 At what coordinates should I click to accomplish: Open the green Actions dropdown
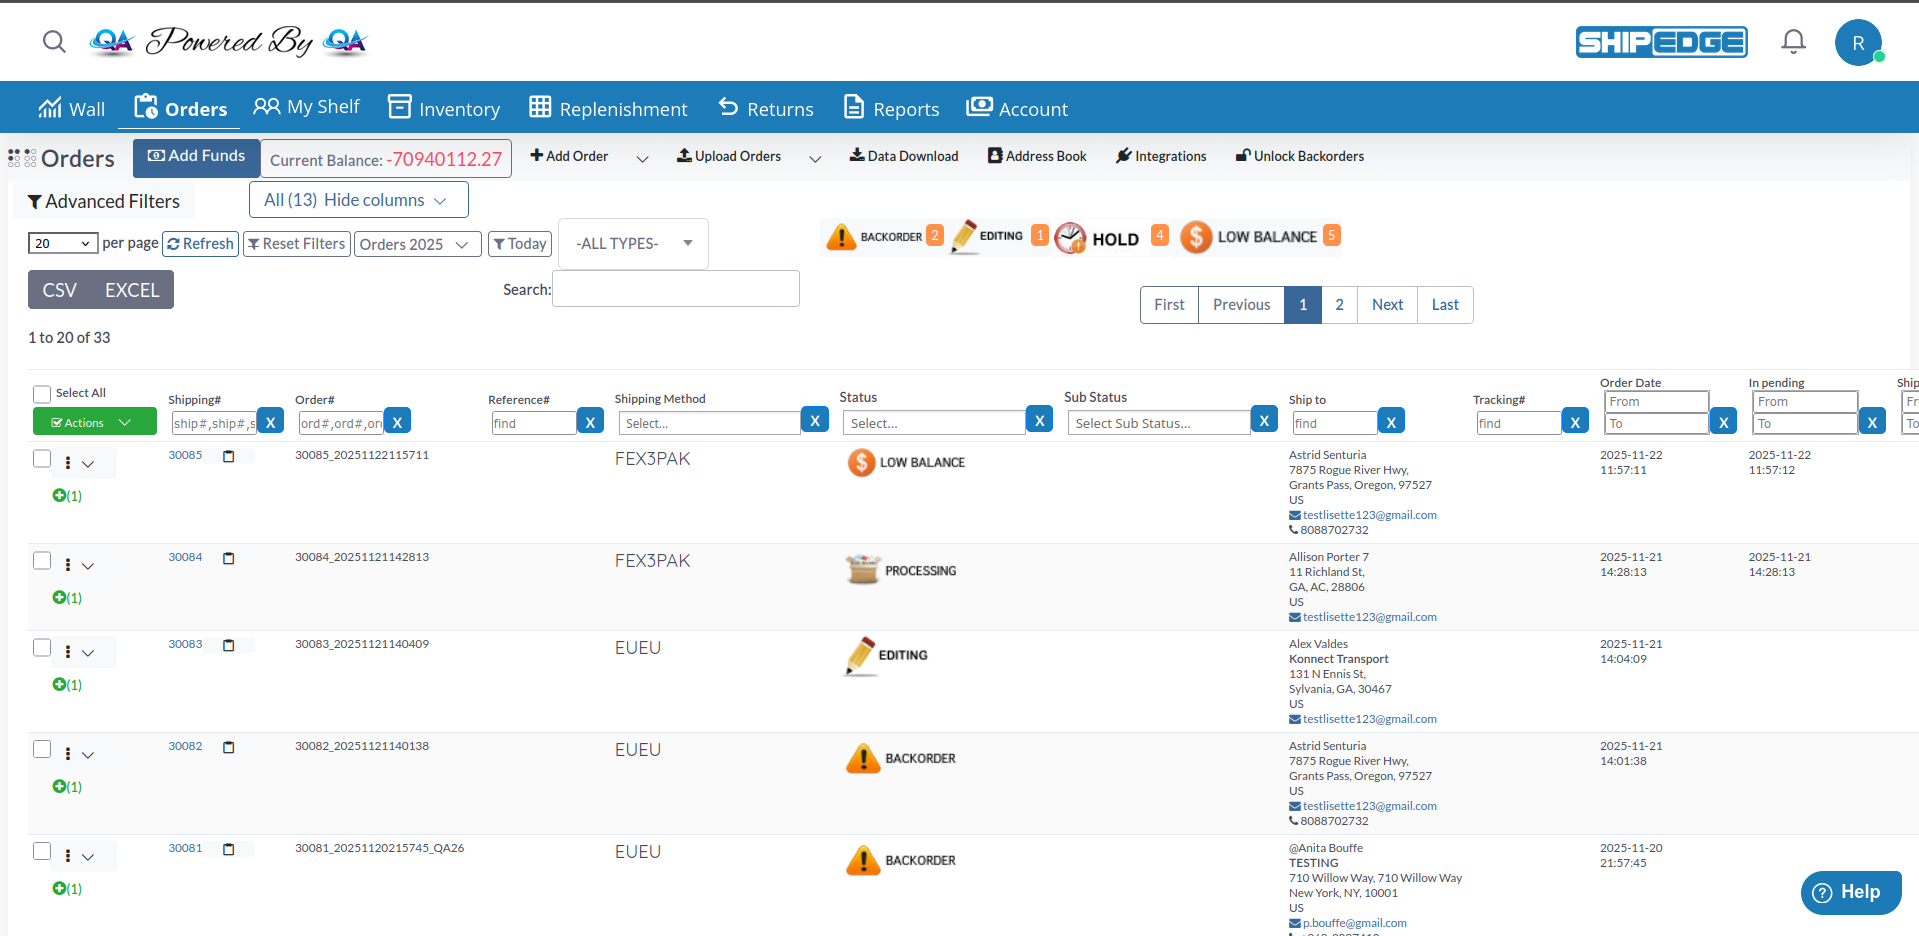[95, 422]
